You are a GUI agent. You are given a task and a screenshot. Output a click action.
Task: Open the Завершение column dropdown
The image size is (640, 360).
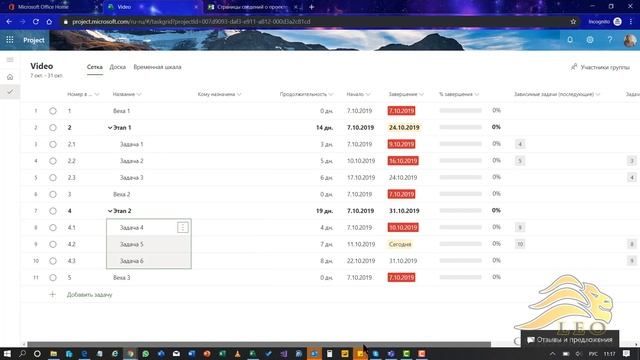pyautogui.click(x=422, y=94)
